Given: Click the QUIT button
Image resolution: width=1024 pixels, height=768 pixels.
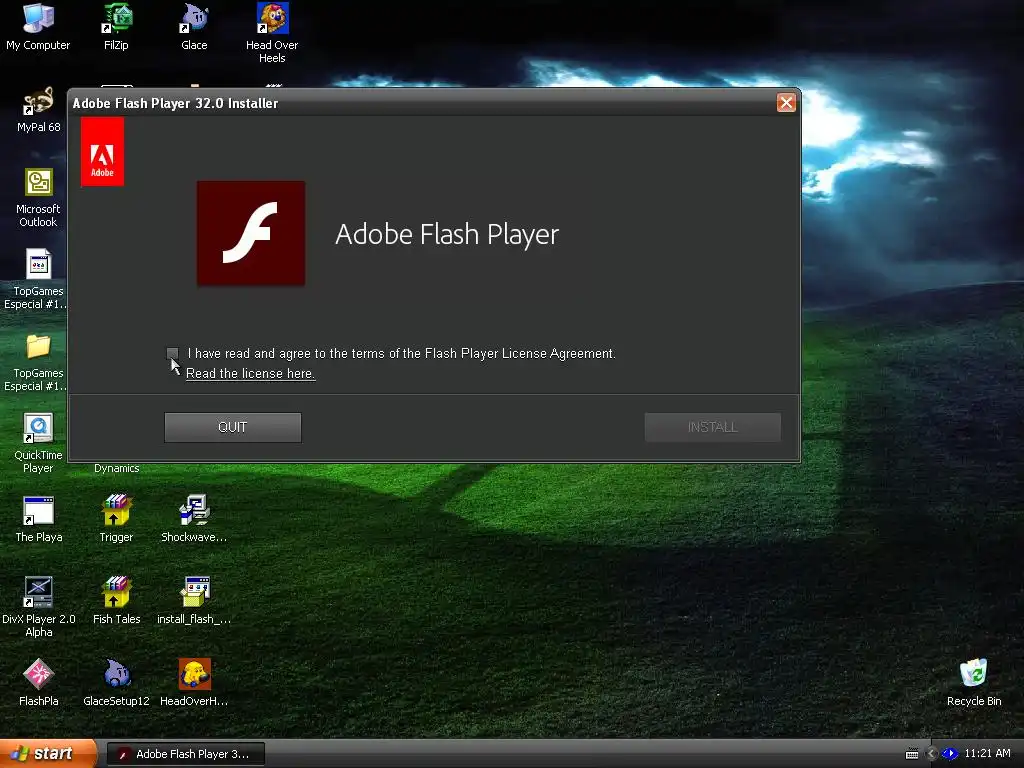Looking at the screenshot, I should (x=232, y=427).
